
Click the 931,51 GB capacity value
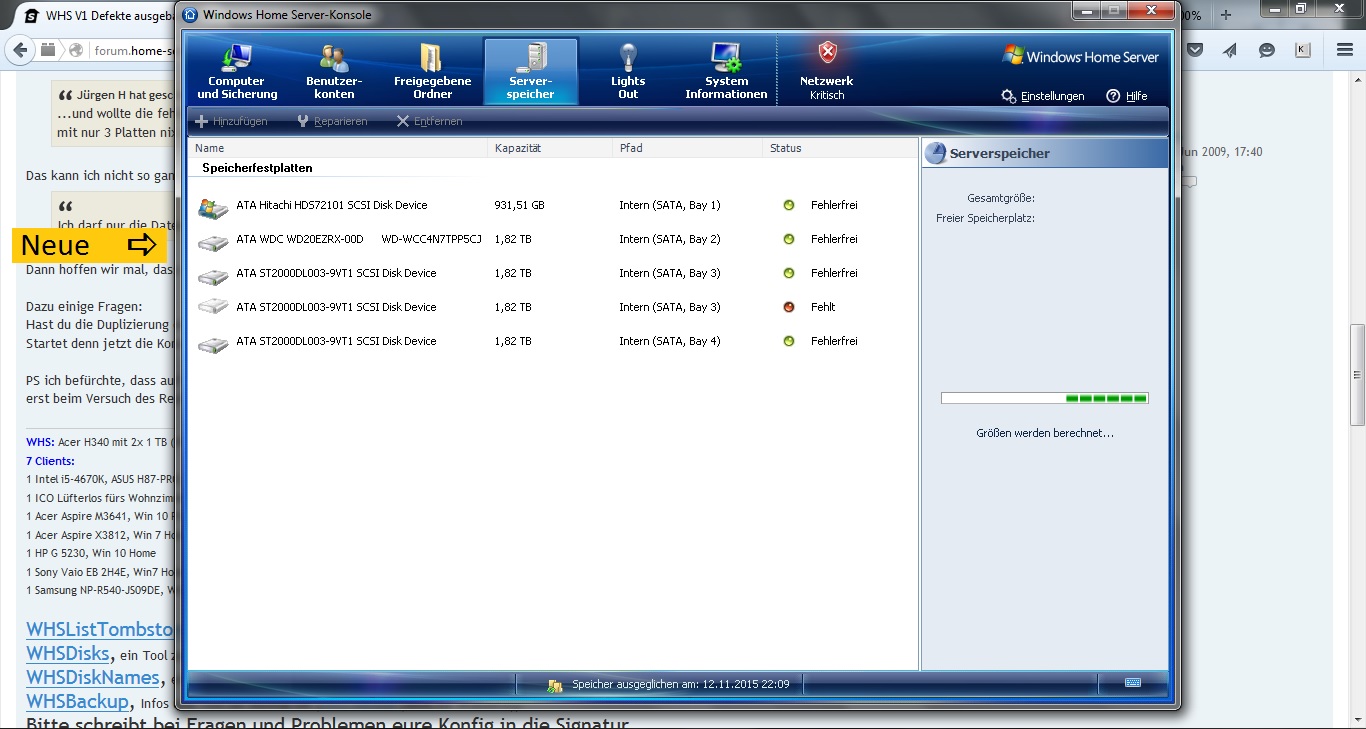[x=519, y=205]
